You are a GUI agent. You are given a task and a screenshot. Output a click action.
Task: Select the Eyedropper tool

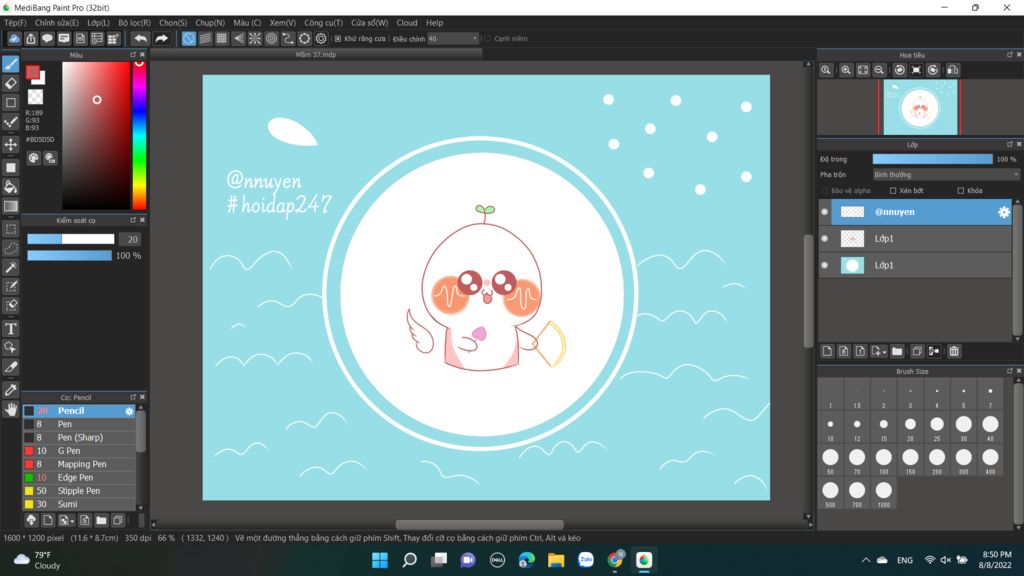click(10, 390)
